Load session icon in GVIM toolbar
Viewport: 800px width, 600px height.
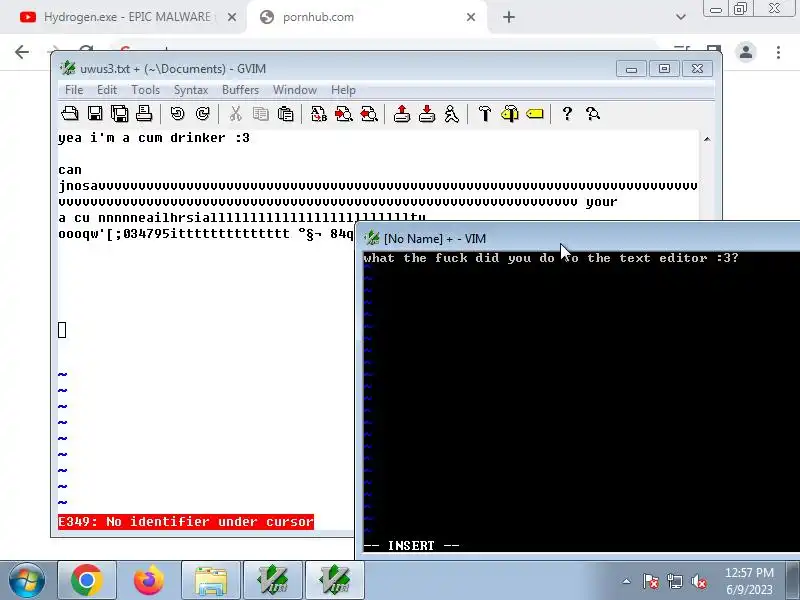tap(402, 113)
